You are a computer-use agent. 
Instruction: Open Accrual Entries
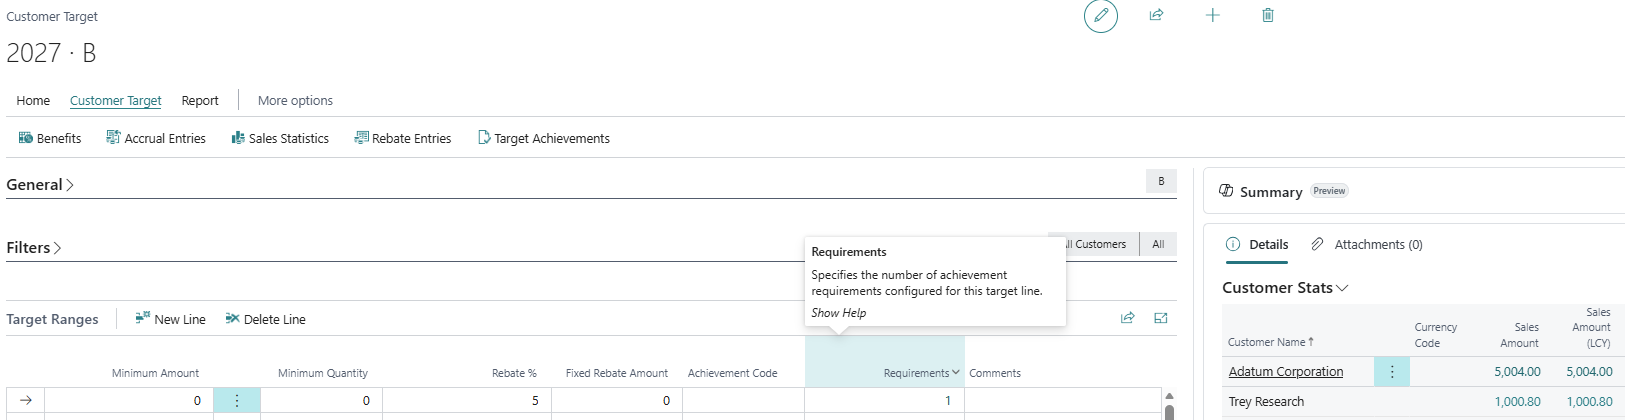click(x=156, y=138)
